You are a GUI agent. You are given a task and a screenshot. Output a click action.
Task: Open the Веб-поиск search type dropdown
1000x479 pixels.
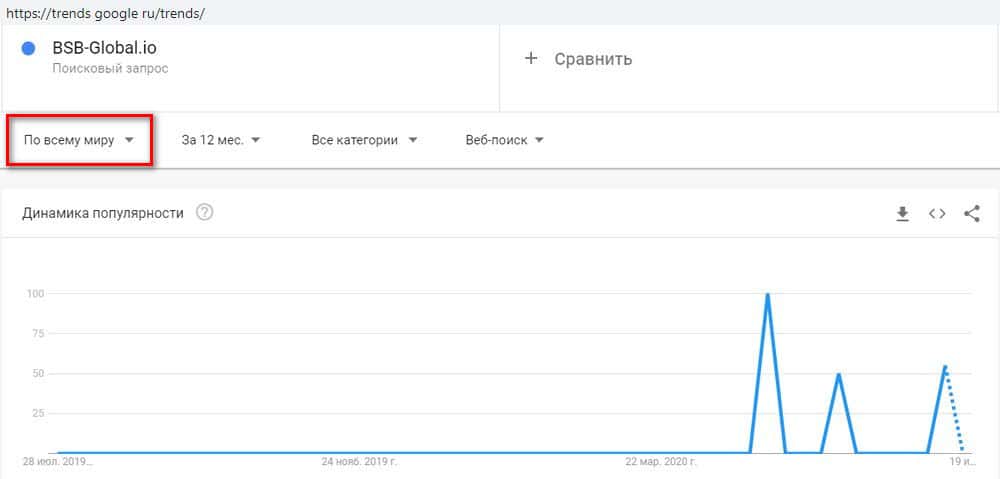coord(504,140)
